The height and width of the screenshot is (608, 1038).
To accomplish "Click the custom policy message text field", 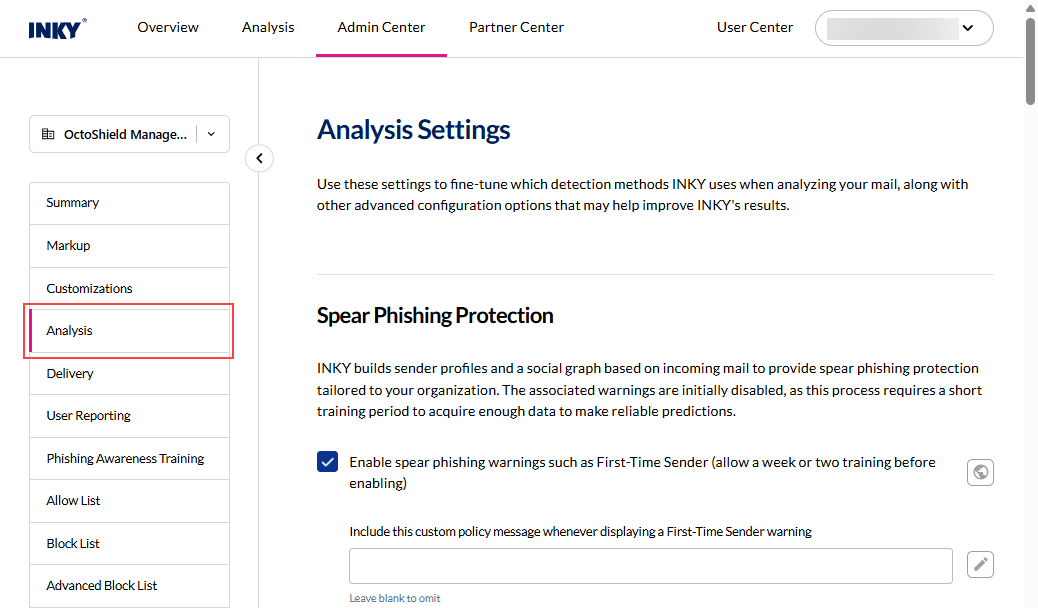I will [650, 566].
